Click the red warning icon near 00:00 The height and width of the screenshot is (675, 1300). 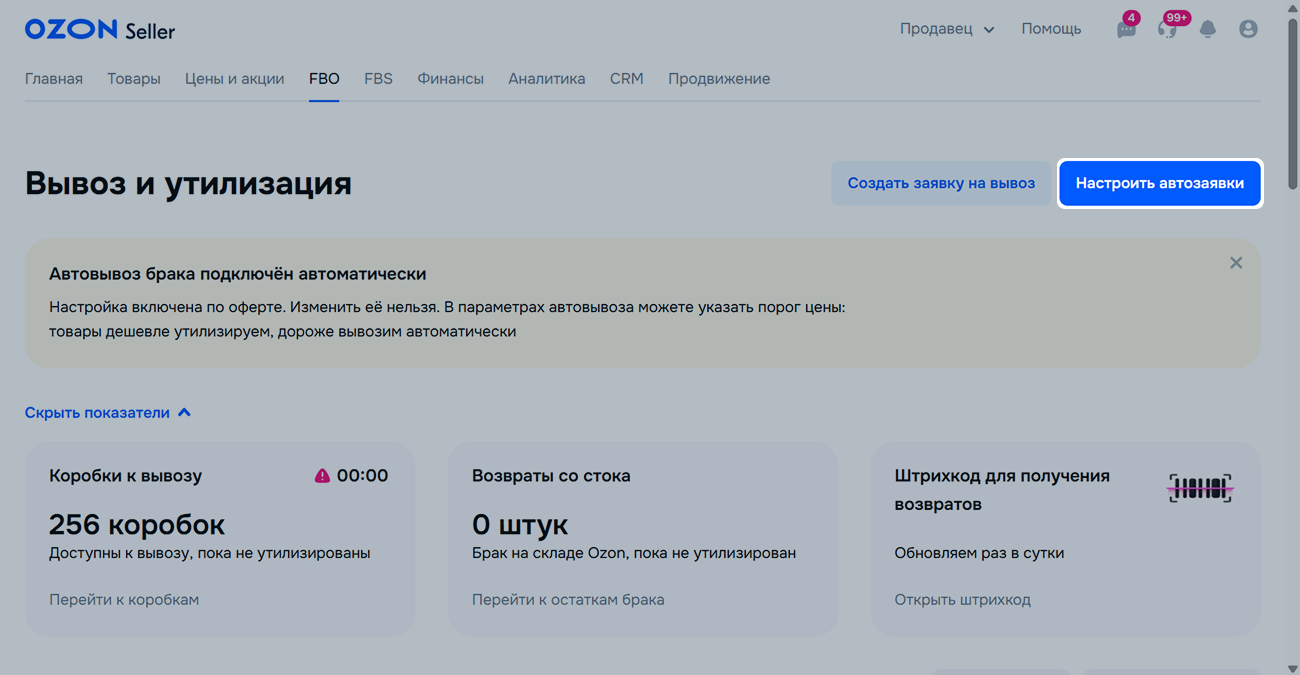pyautogui.click(x=322, y=476)
